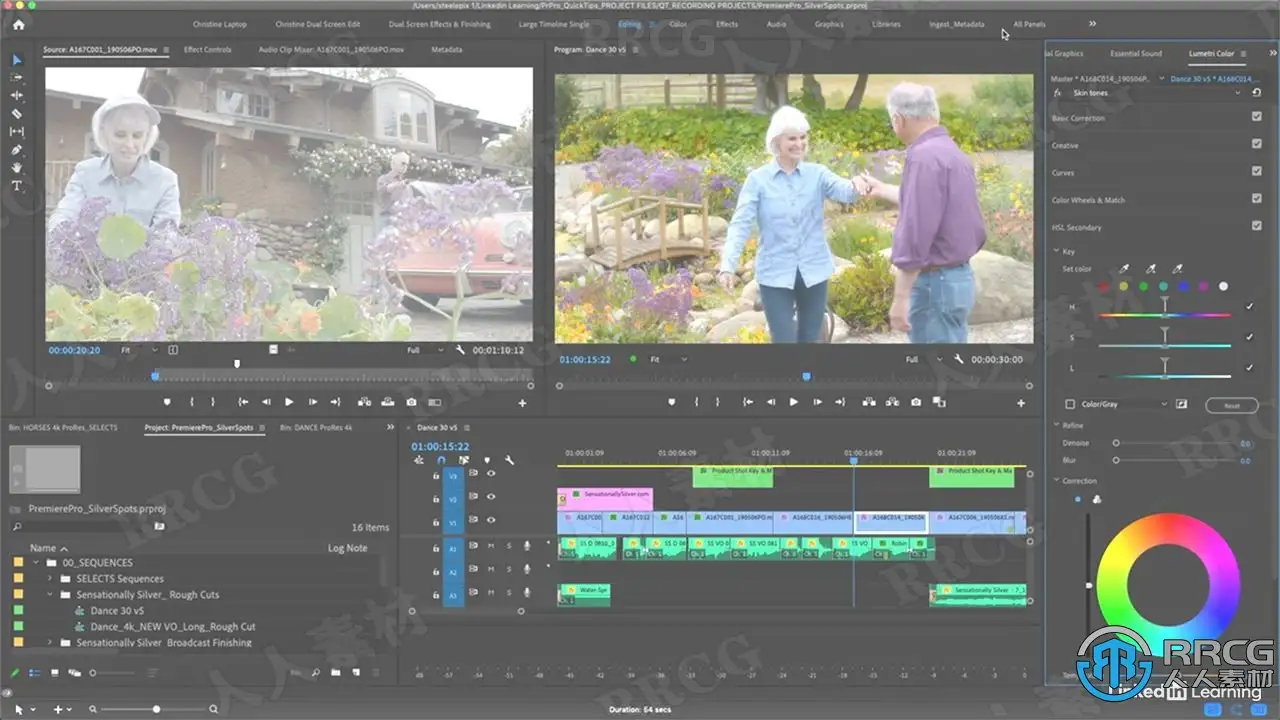The image size is (1280, 720).
Task: Pick the first Set color eyedropper
Action: tap(1124, 269)
